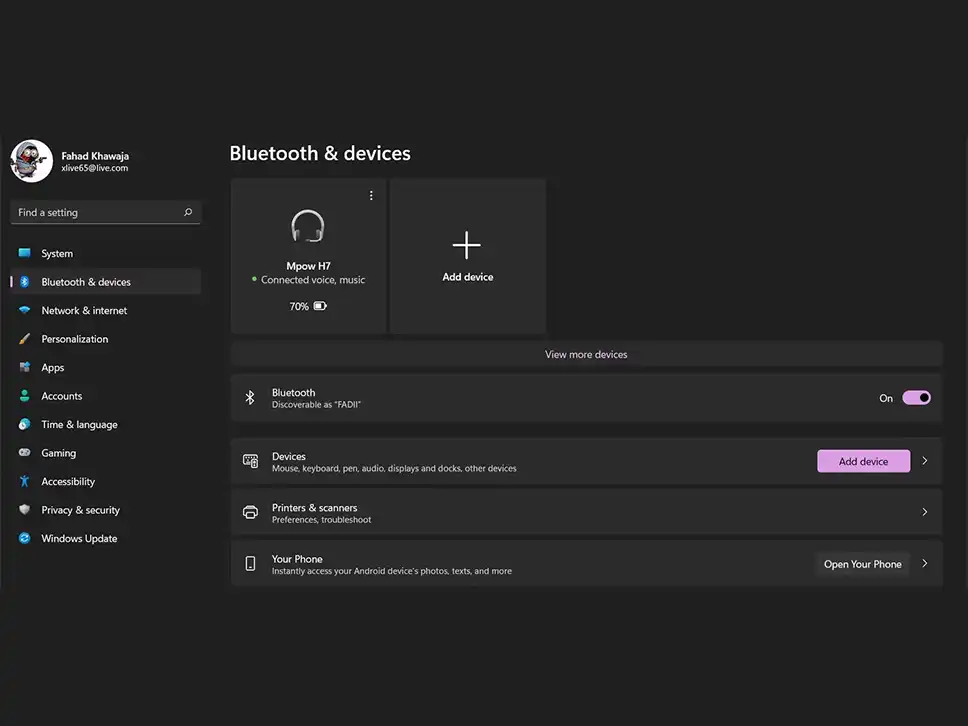Click View more devices
Viewport: 968px width, 726px height.
coord(586,354)
